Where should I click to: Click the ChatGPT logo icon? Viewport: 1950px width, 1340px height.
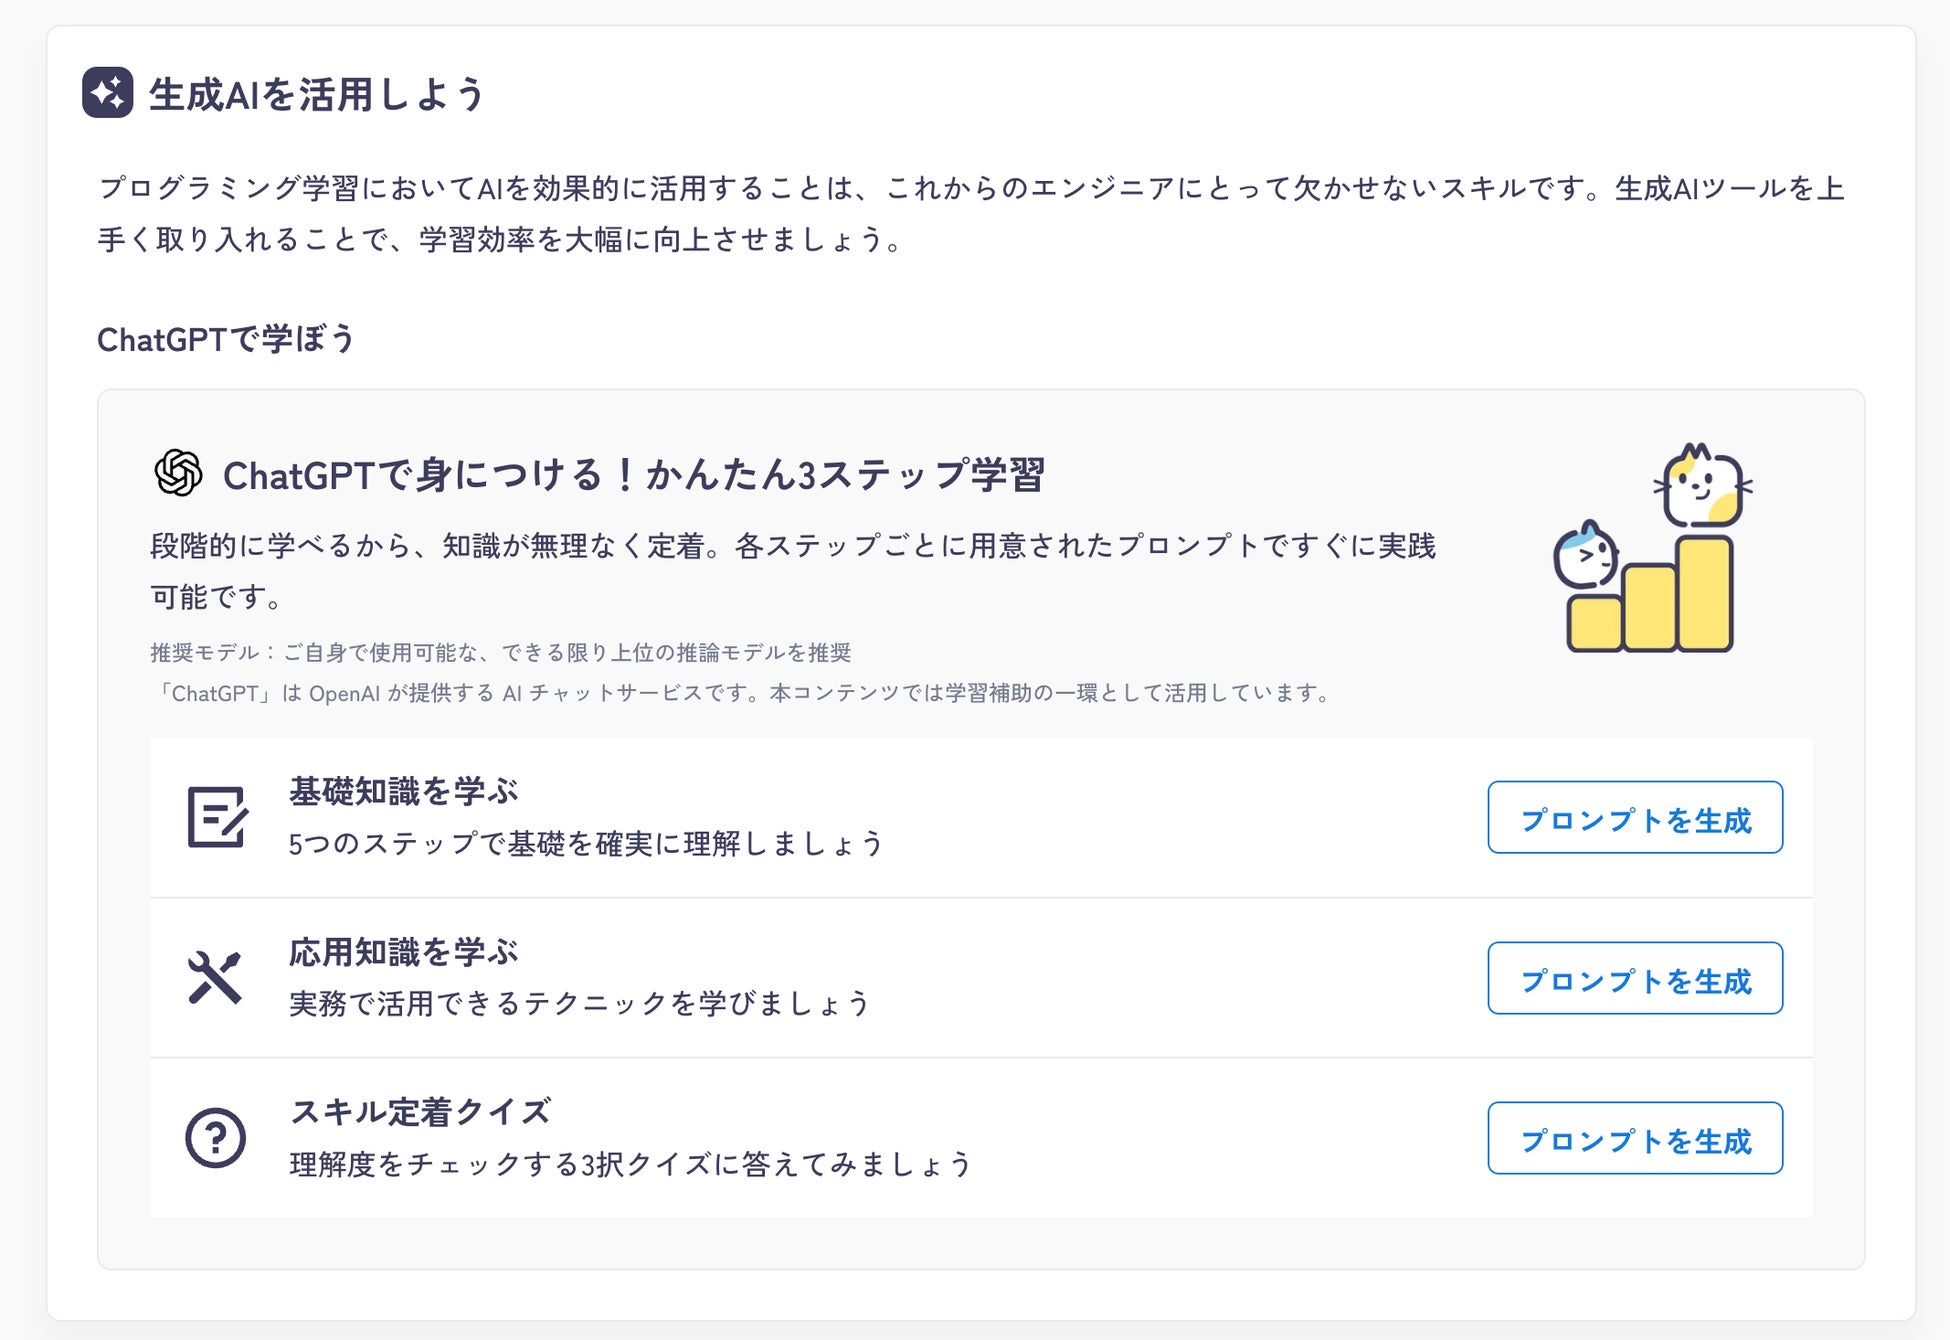coord(178,473)
